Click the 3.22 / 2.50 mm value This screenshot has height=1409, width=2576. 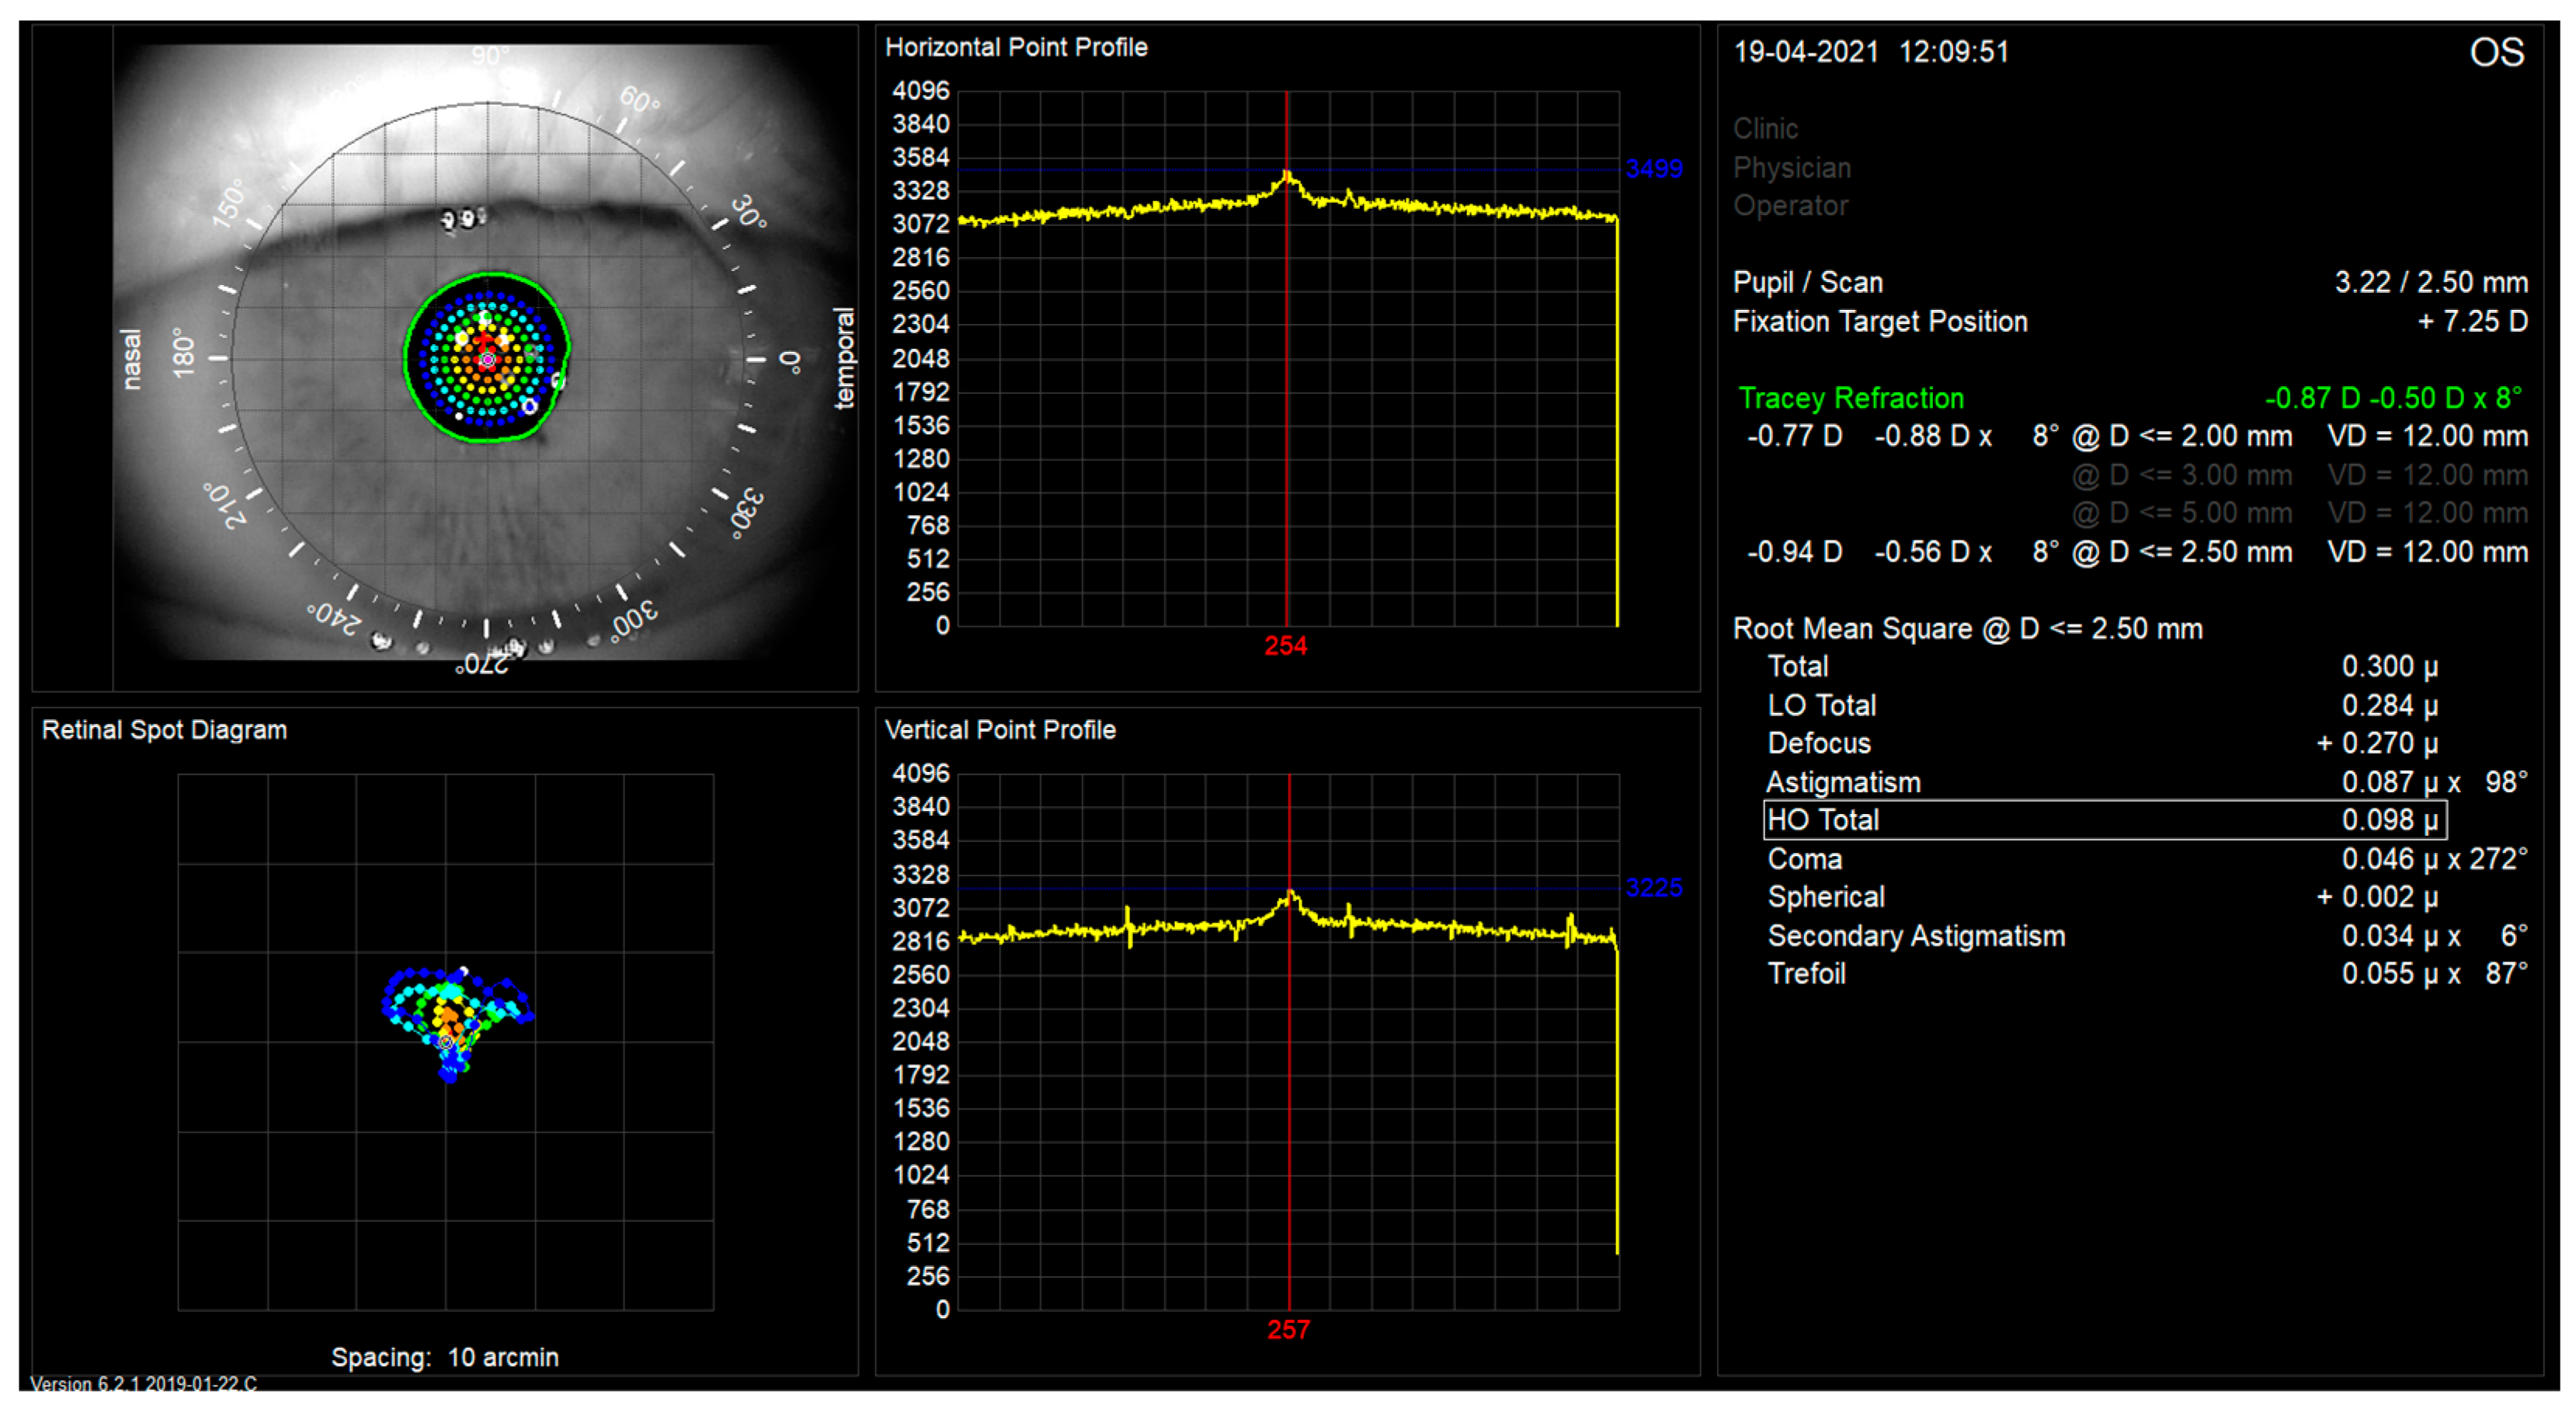2431,283
